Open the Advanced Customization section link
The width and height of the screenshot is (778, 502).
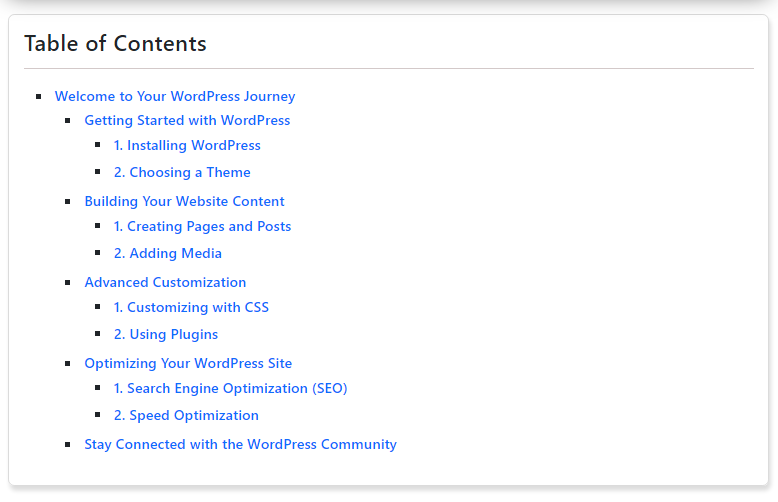pos(165,282)
